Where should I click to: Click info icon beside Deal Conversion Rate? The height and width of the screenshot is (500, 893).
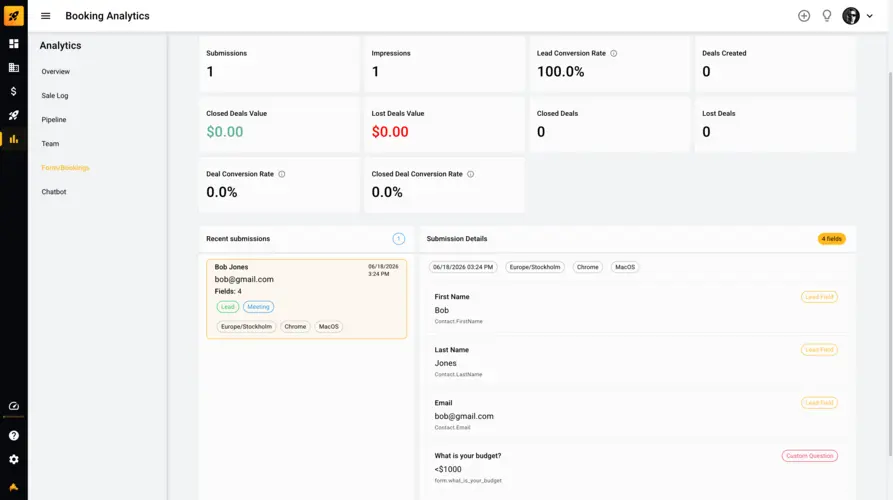pos(281,174)
